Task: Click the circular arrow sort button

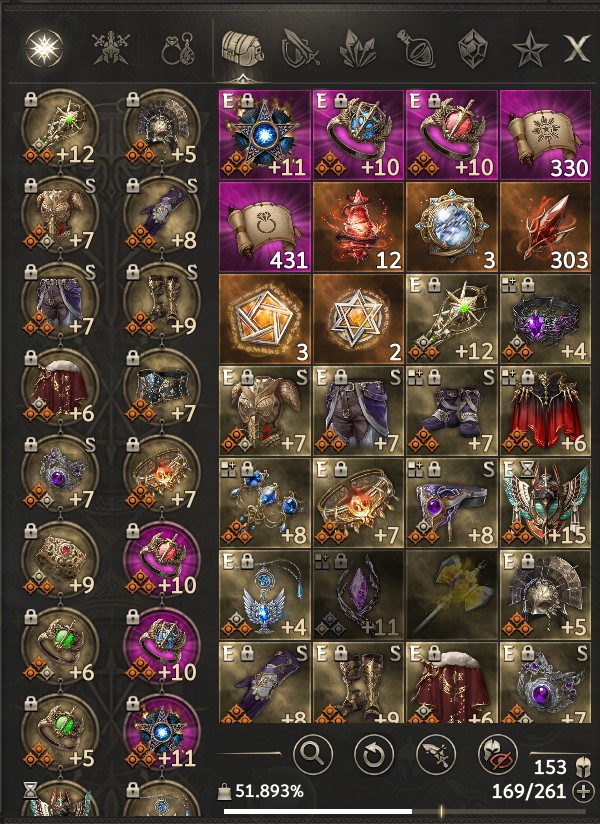Action: point(374,755)
